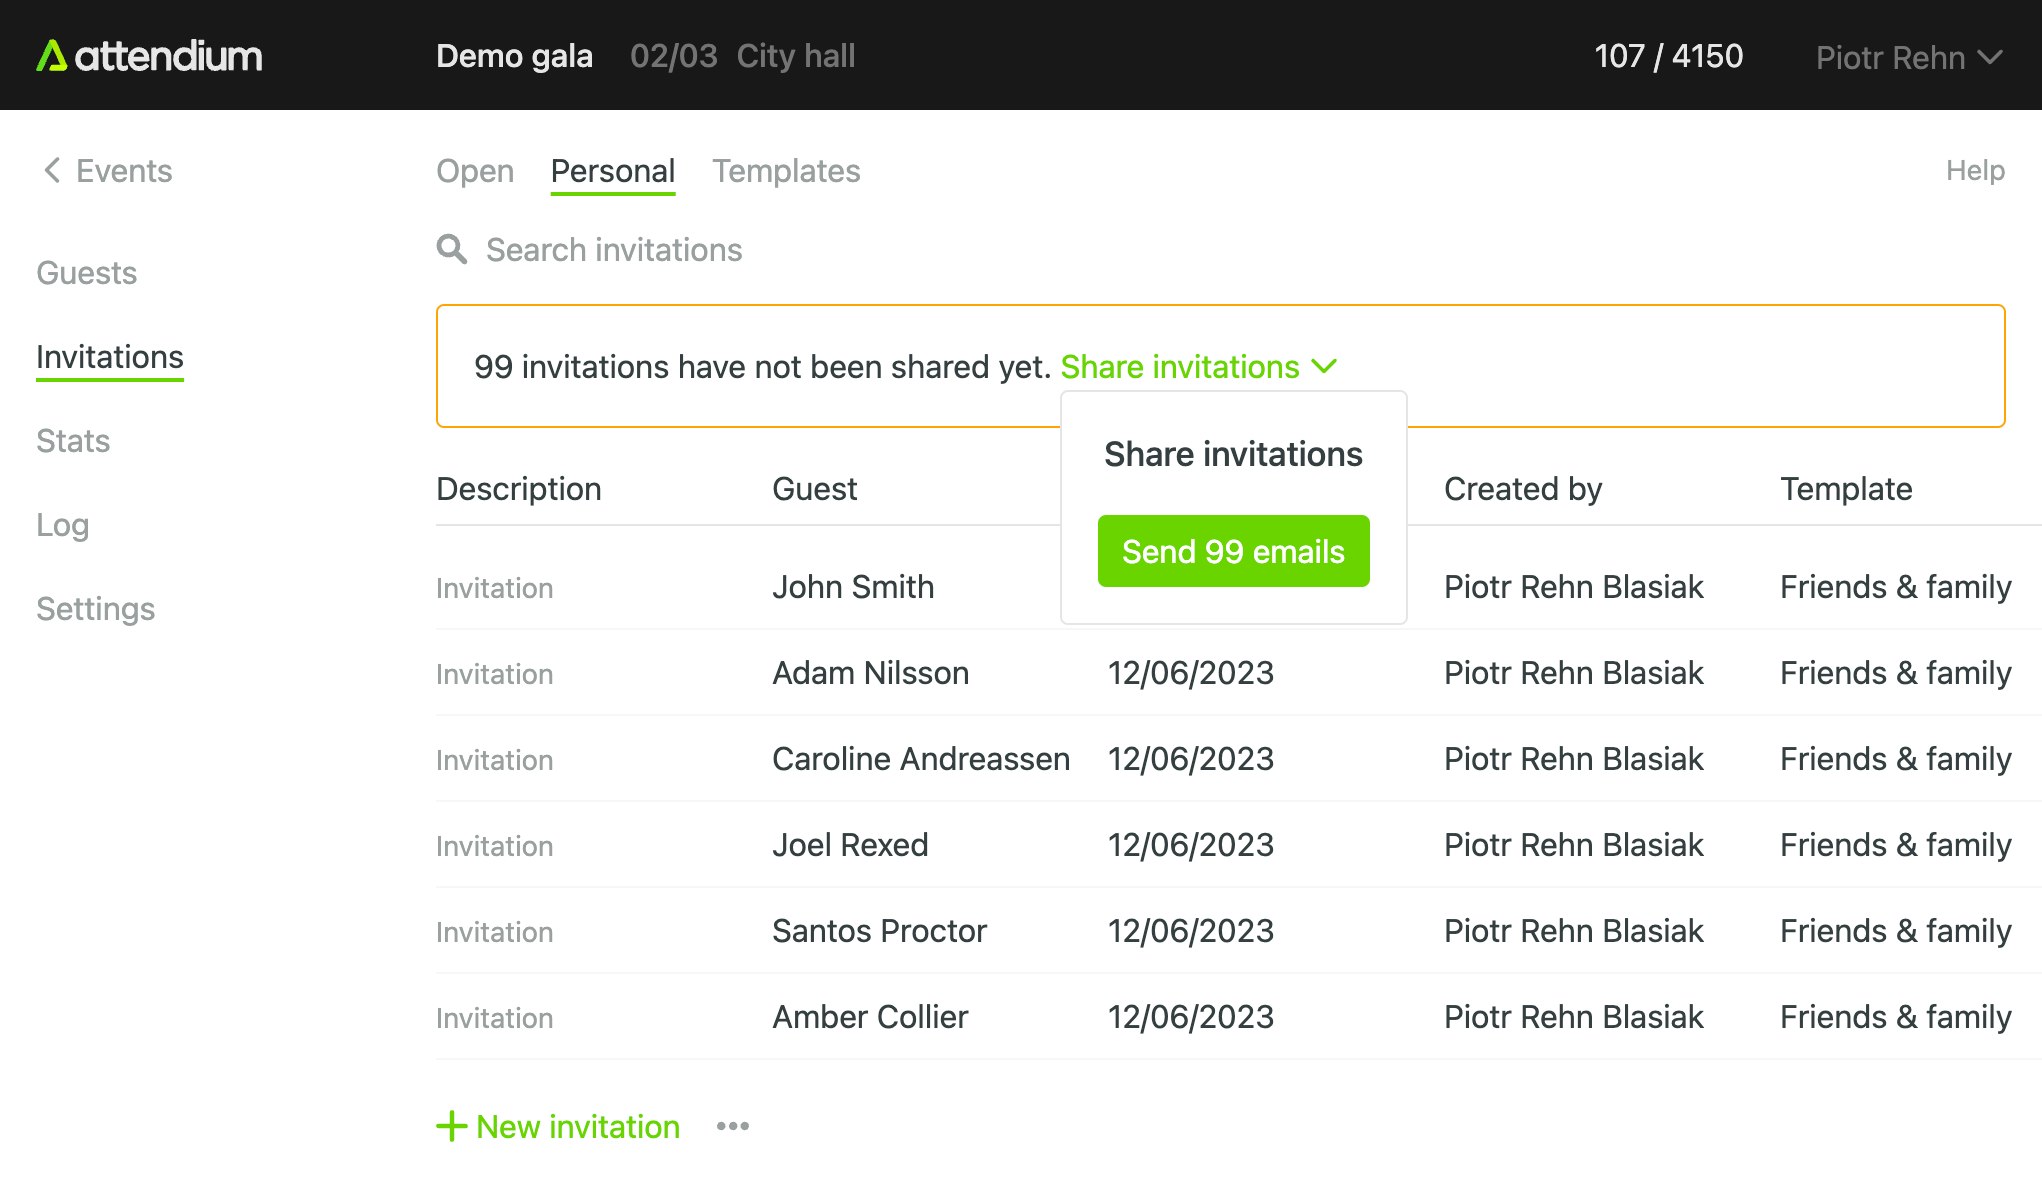Click the Attendium logo

pos(149,56)
